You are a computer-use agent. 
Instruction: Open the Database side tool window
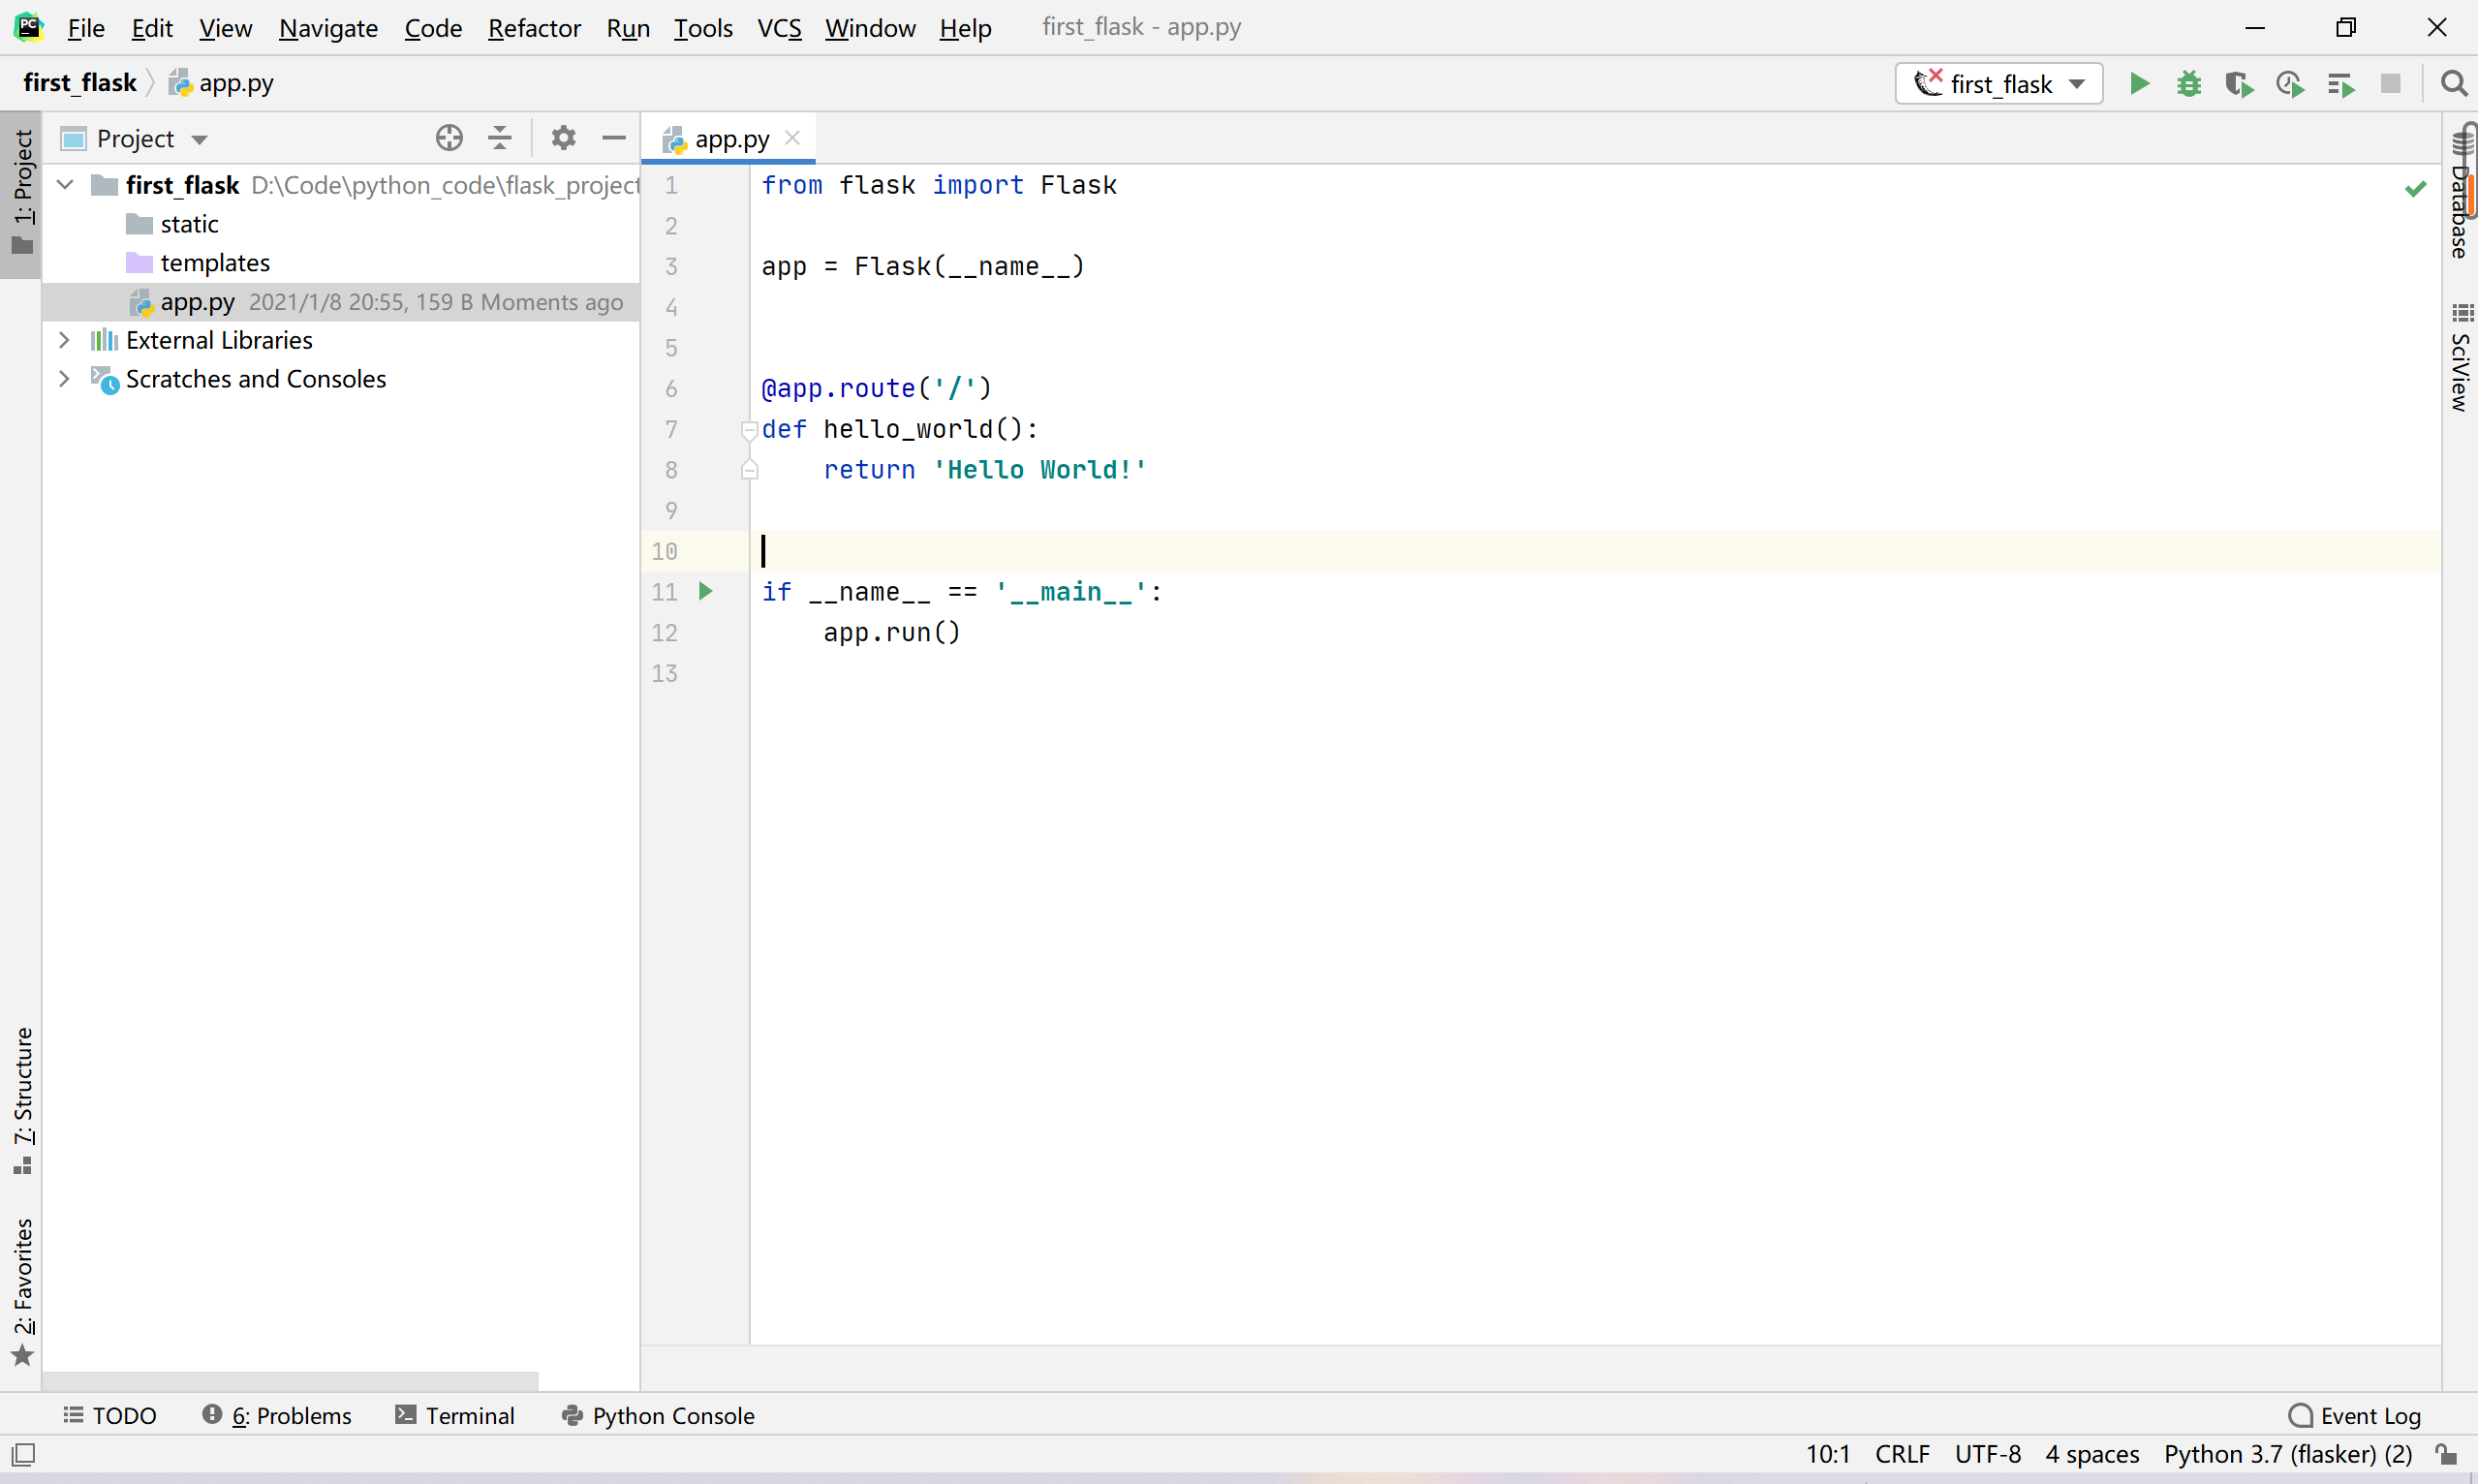click(x=2460, y=196)
